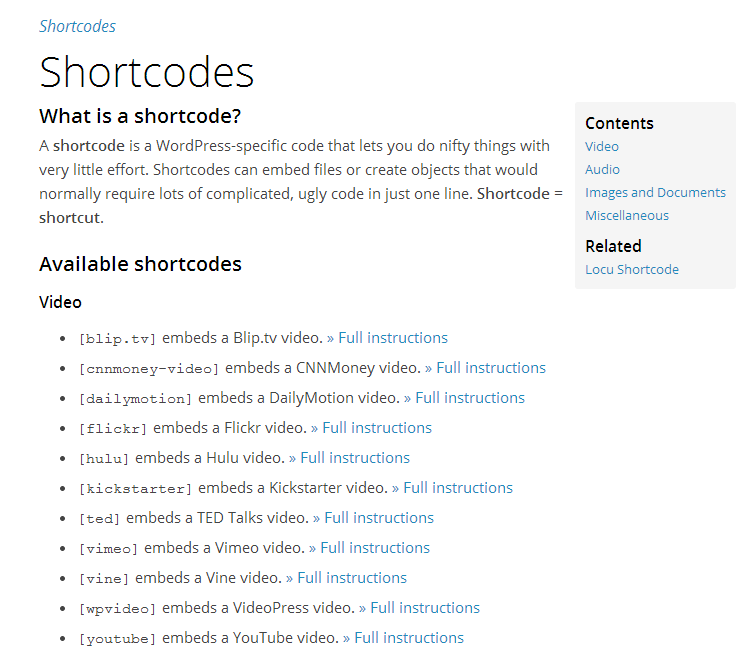Open the Shortcodes breadcrumb link
The image size is (744, 663).
click(77, 27)
